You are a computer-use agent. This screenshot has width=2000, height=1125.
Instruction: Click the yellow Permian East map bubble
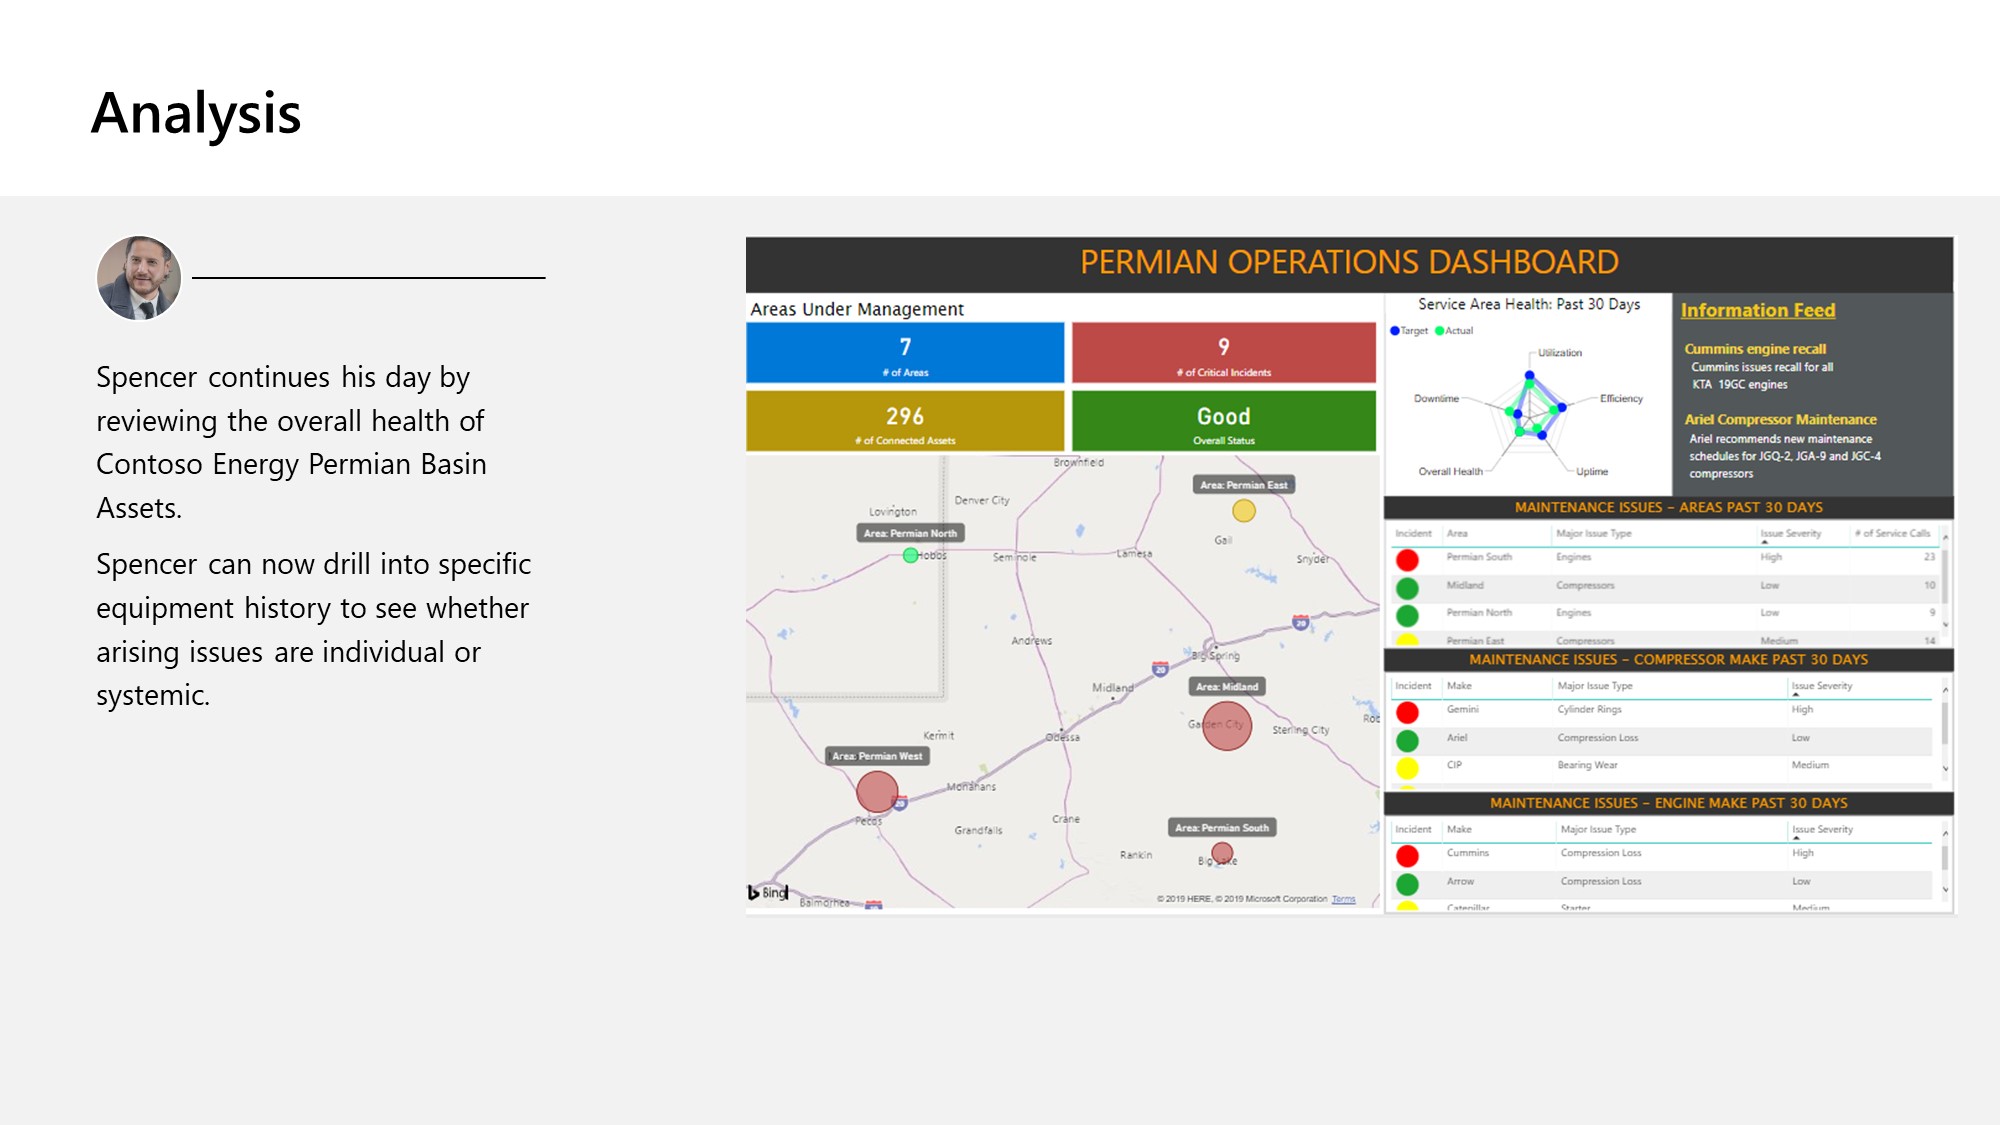[x=1243, y=511]
